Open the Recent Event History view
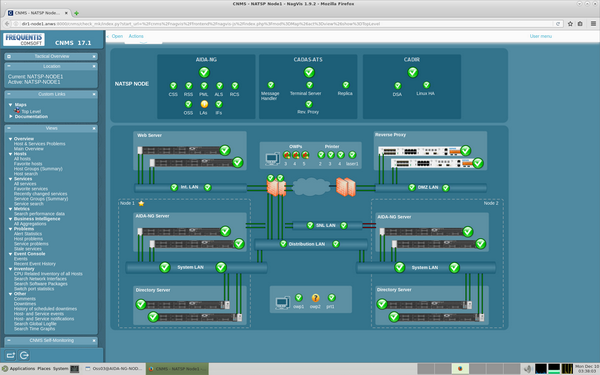This screenshot has height=375, width=600. (35, 264)
